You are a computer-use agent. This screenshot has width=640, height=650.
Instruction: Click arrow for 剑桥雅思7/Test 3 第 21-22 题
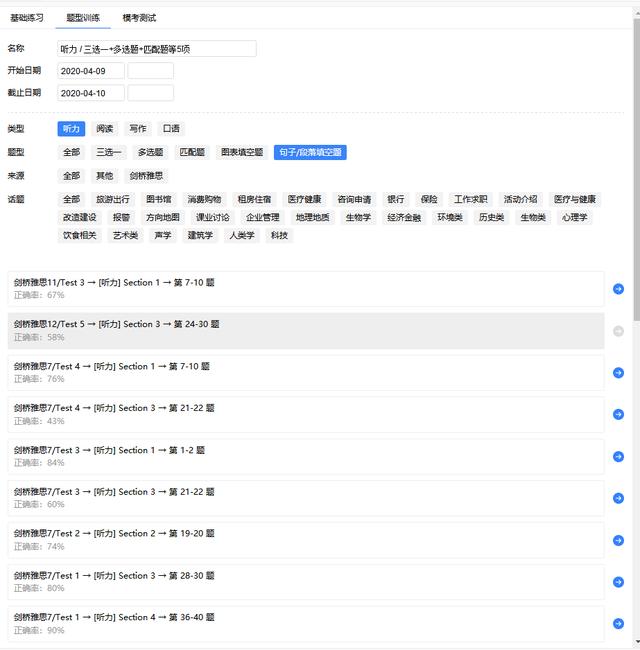pos(618,498)
